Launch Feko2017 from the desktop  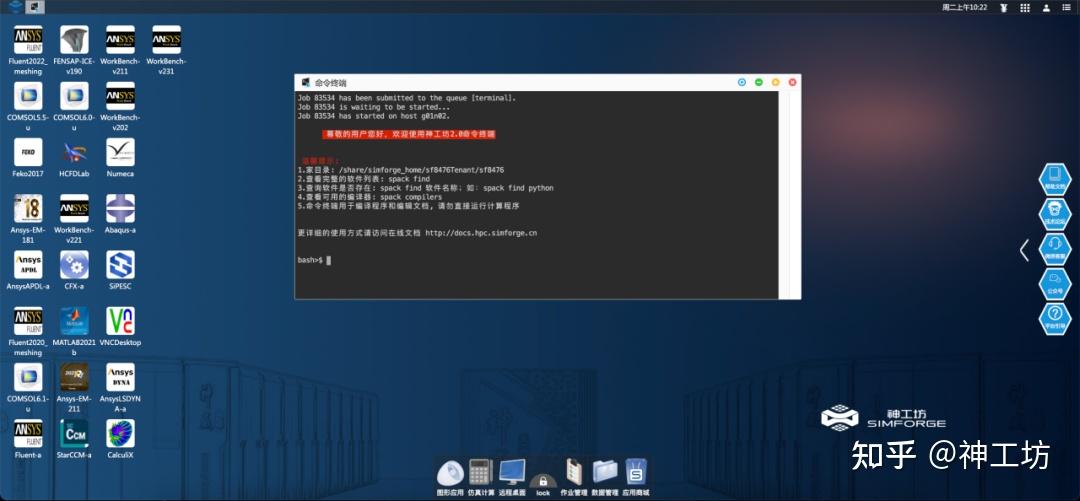click(x=28, y=152)
